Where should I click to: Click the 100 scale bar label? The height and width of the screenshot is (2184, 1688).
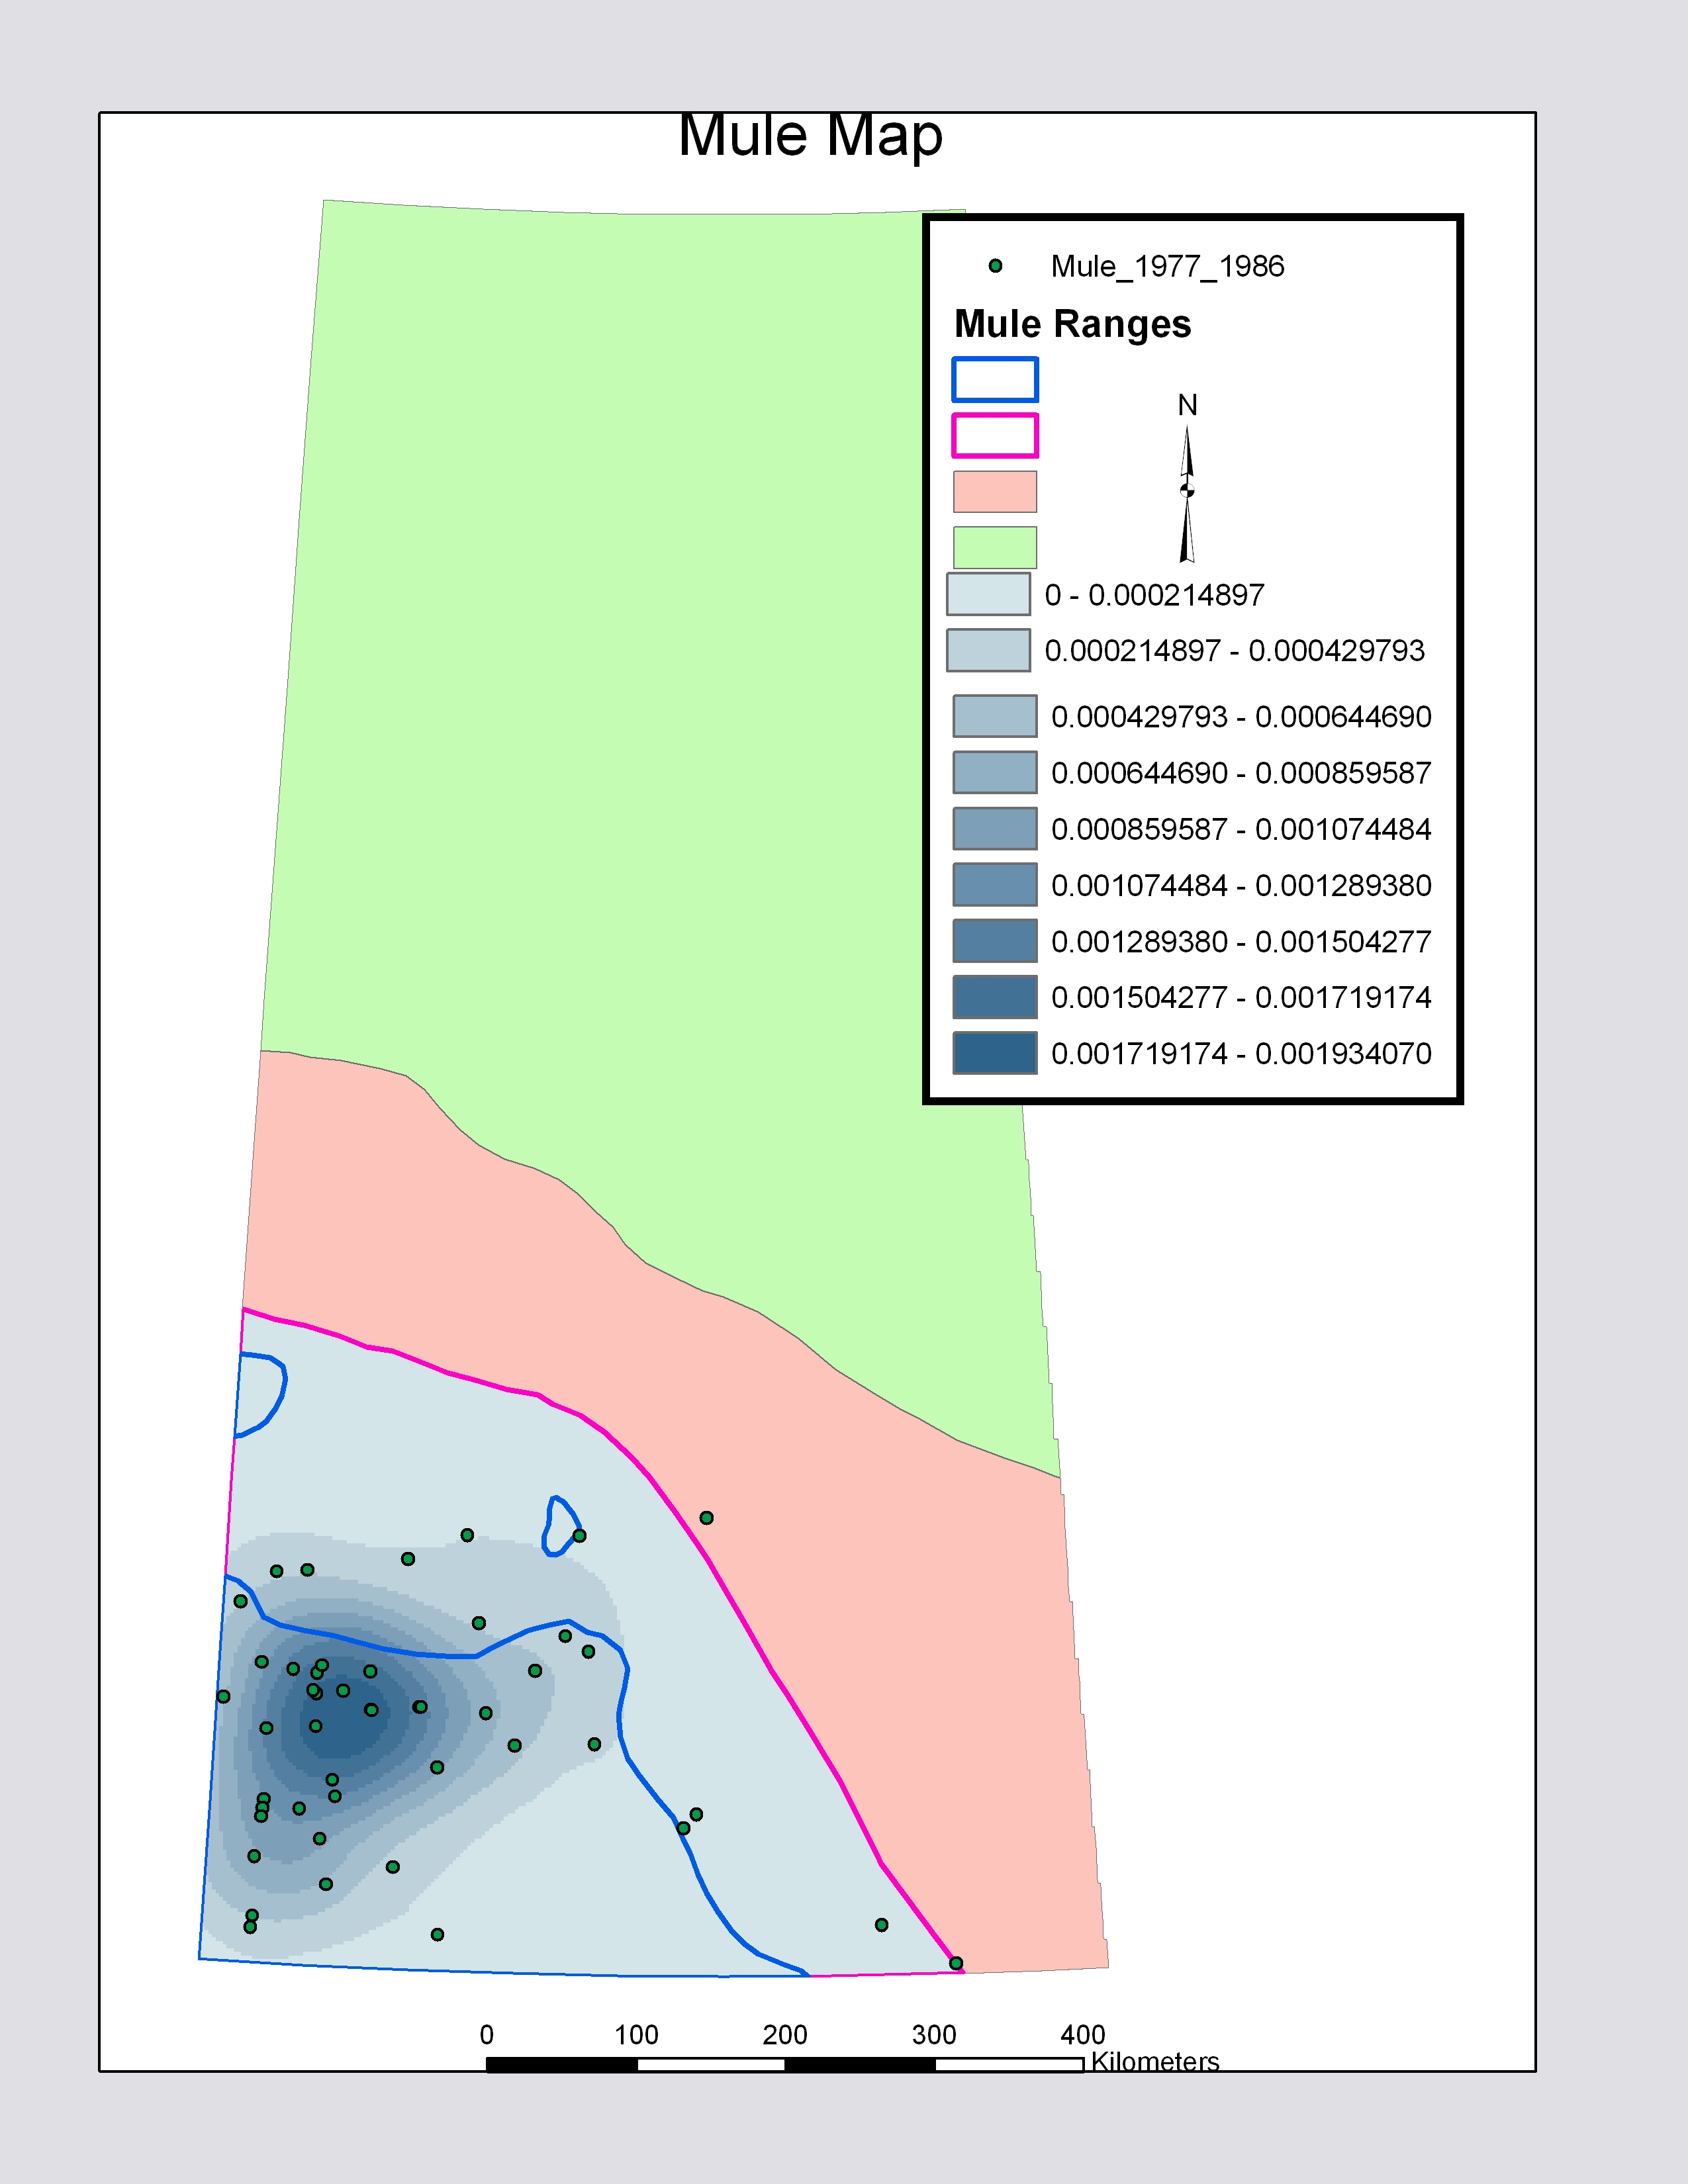click(x=636, y=2035)
